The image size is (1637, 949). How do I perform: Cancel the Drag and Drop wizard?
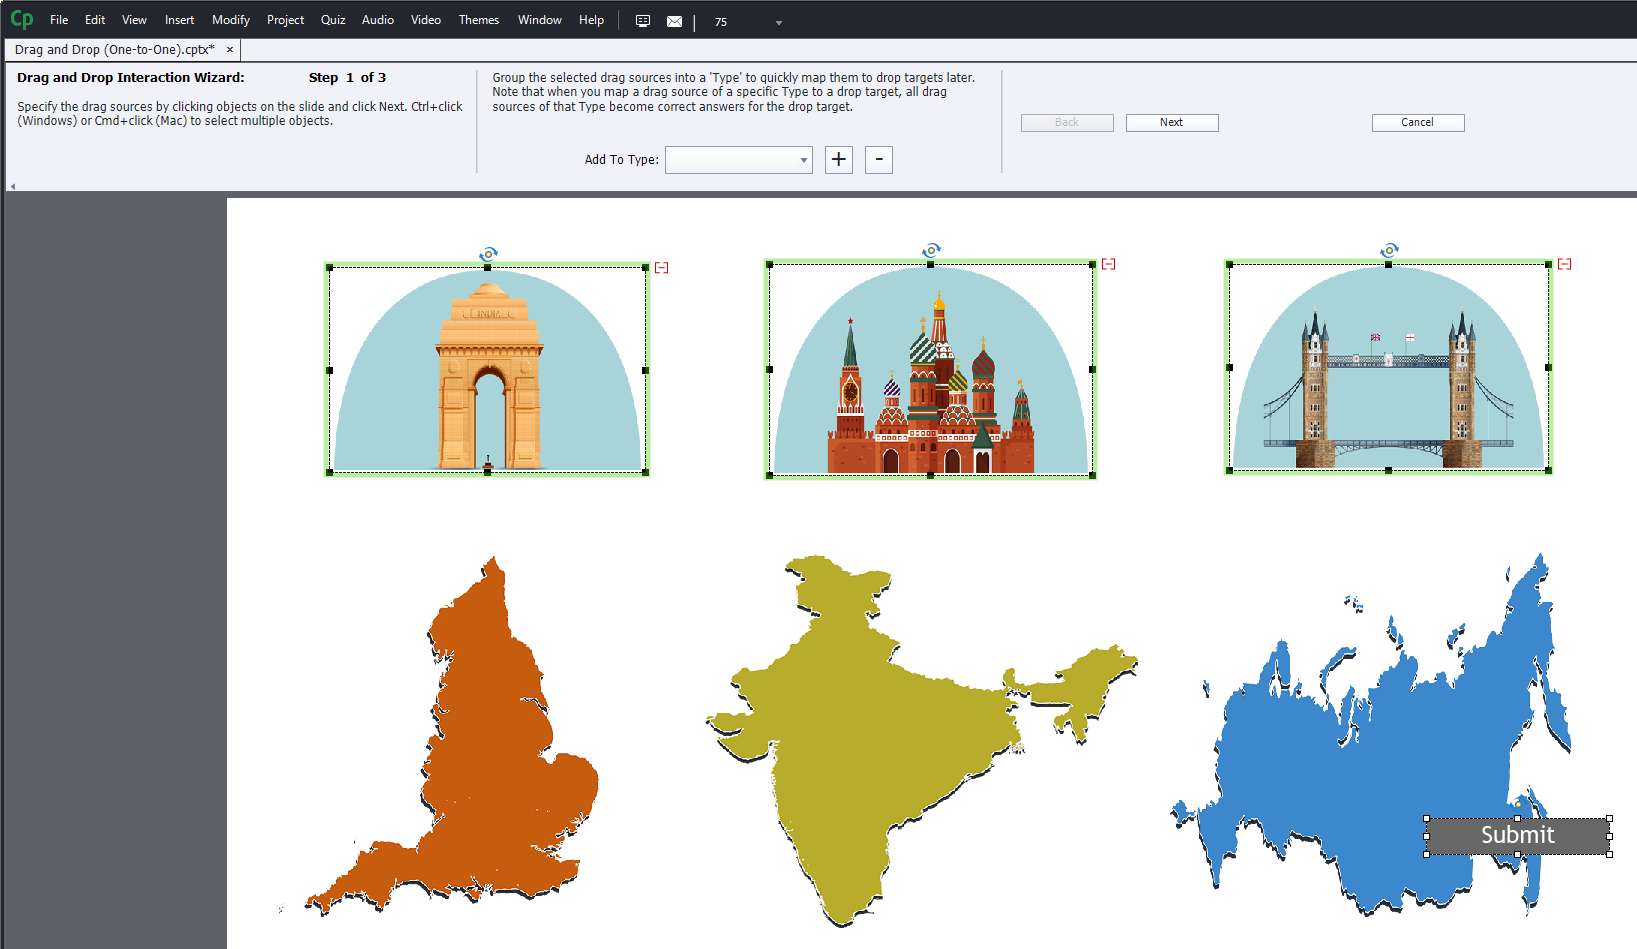tap(1417, 122)
